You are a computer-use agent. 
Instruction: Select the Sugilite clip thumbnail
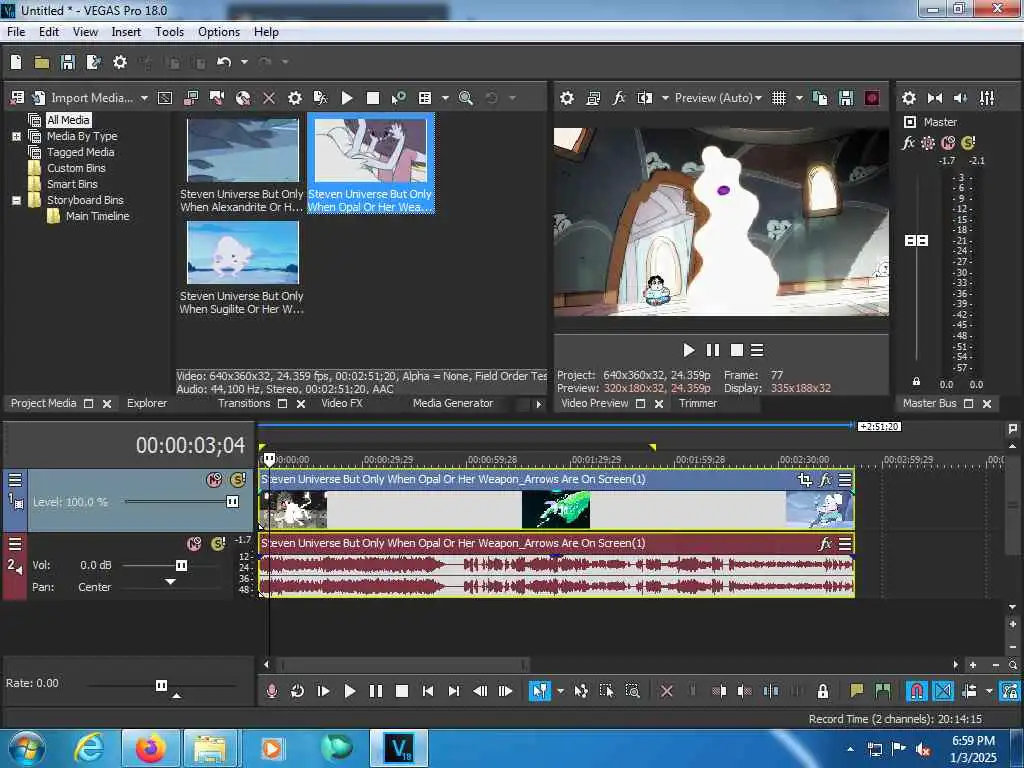coord(242,252)
